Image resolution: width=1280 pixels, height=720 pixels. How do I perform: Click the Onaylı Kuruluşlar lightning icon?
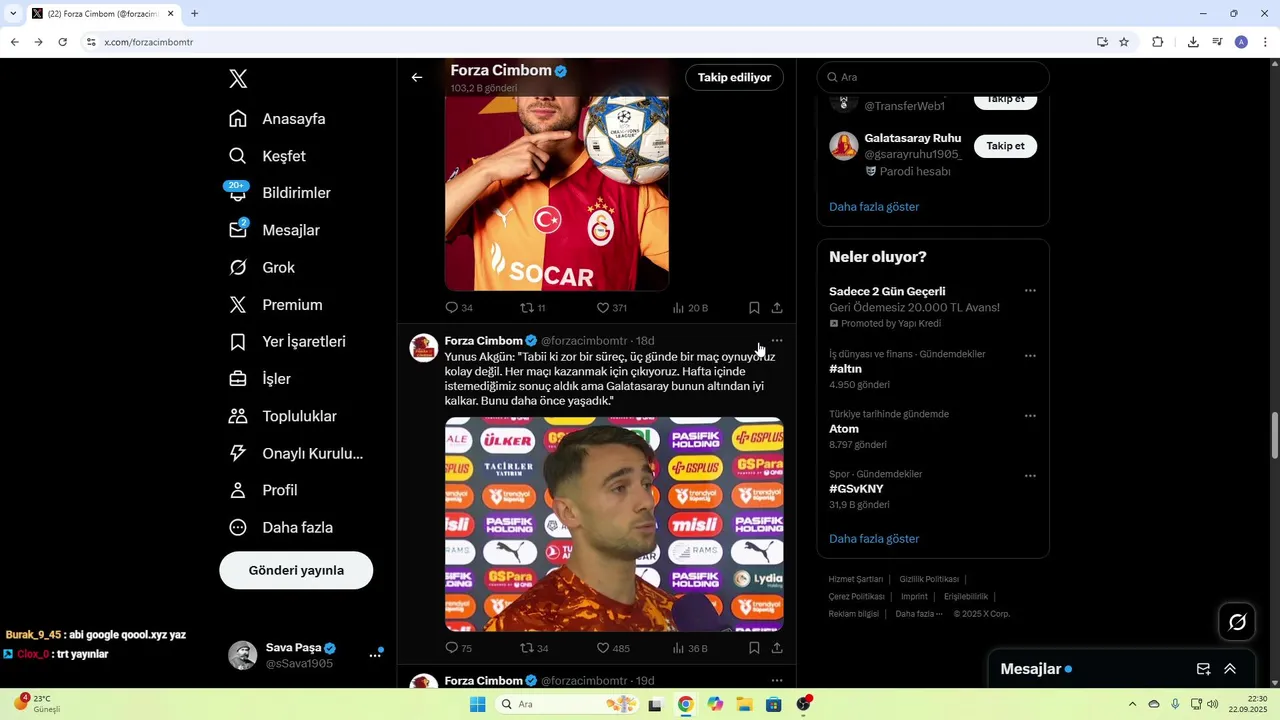coord(238,453)
